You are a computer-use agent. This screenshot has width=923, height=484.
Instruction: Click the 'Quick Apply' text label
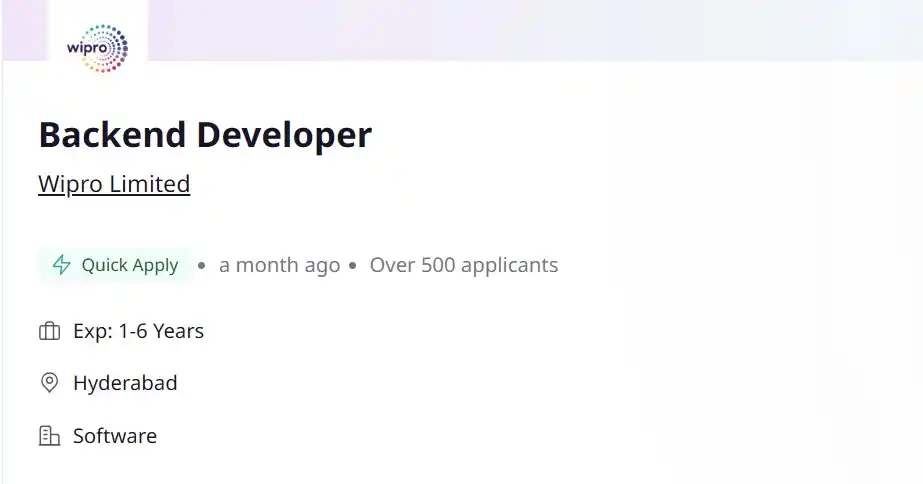pyautogui.click(x=130, y=266)
